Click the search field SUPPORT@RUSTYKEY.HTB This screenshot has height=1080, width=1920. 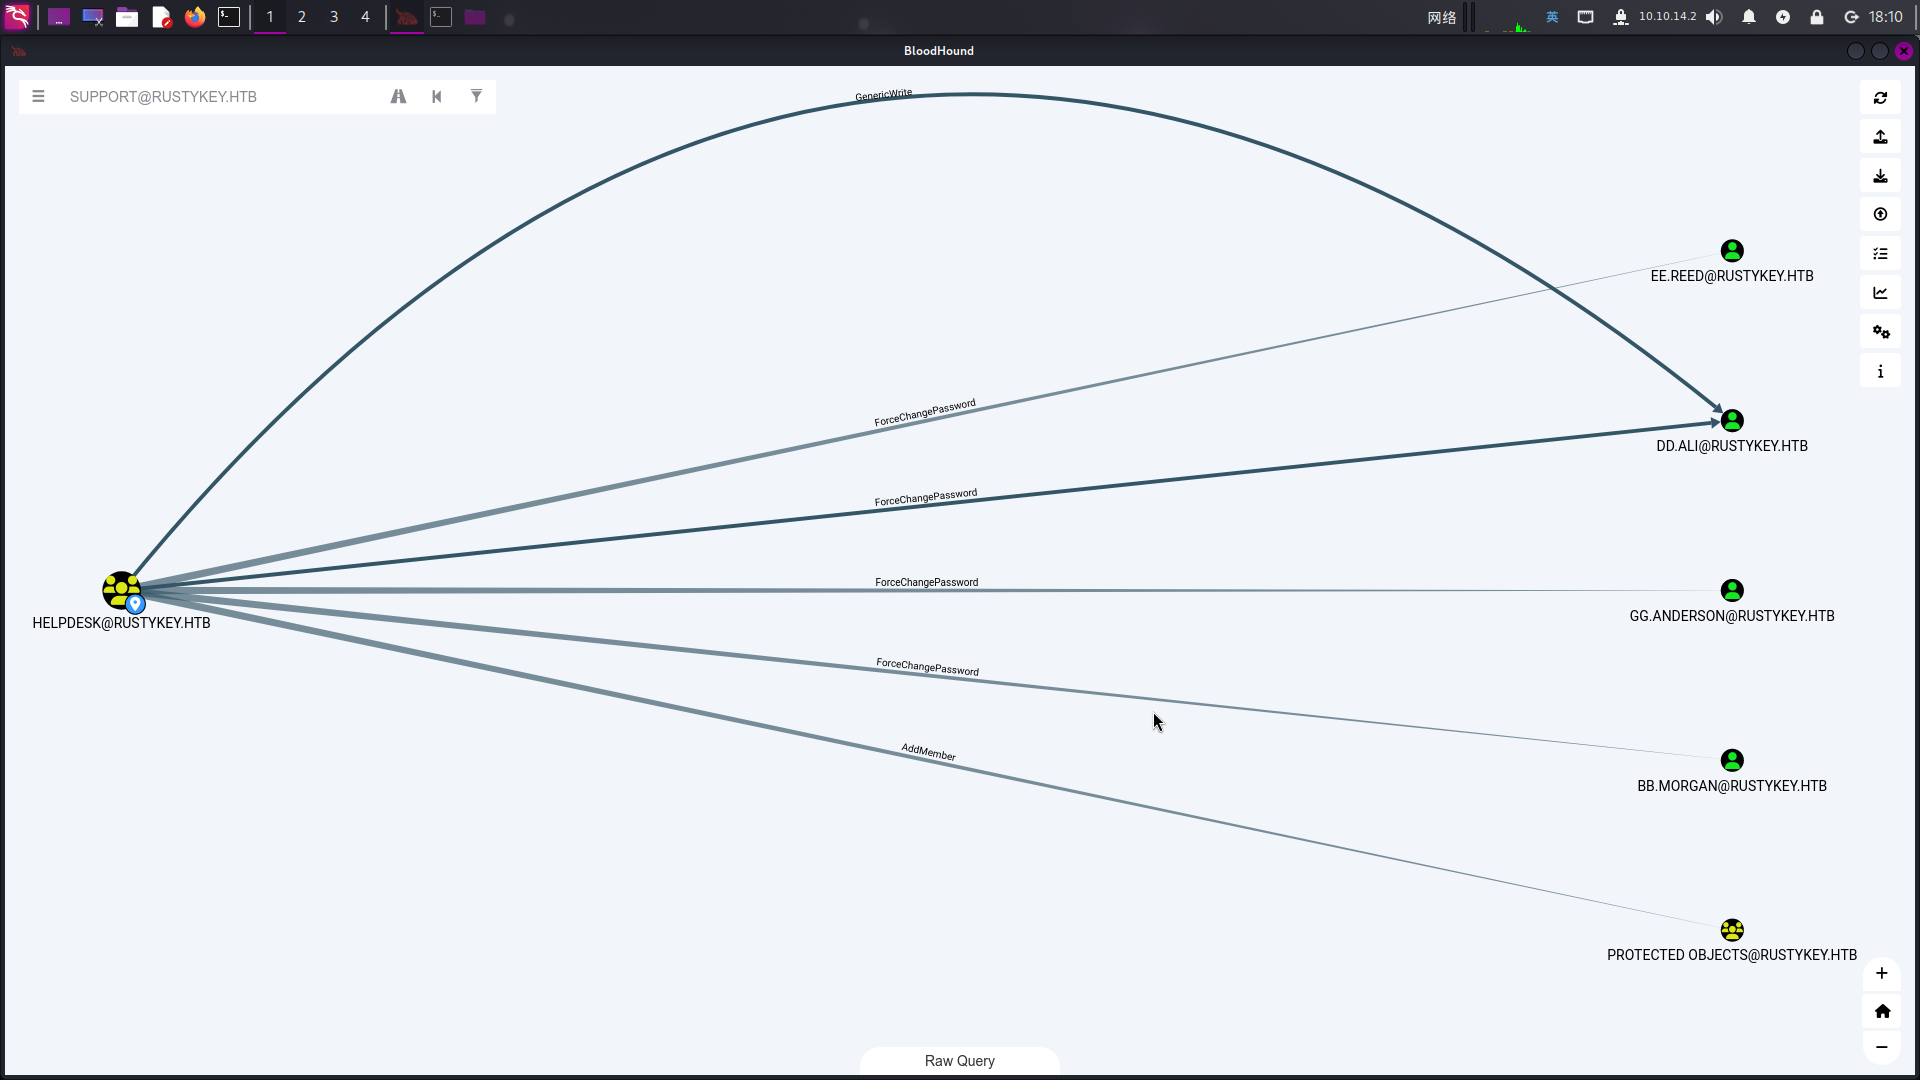pyautogui.click(x=220, y=97)
